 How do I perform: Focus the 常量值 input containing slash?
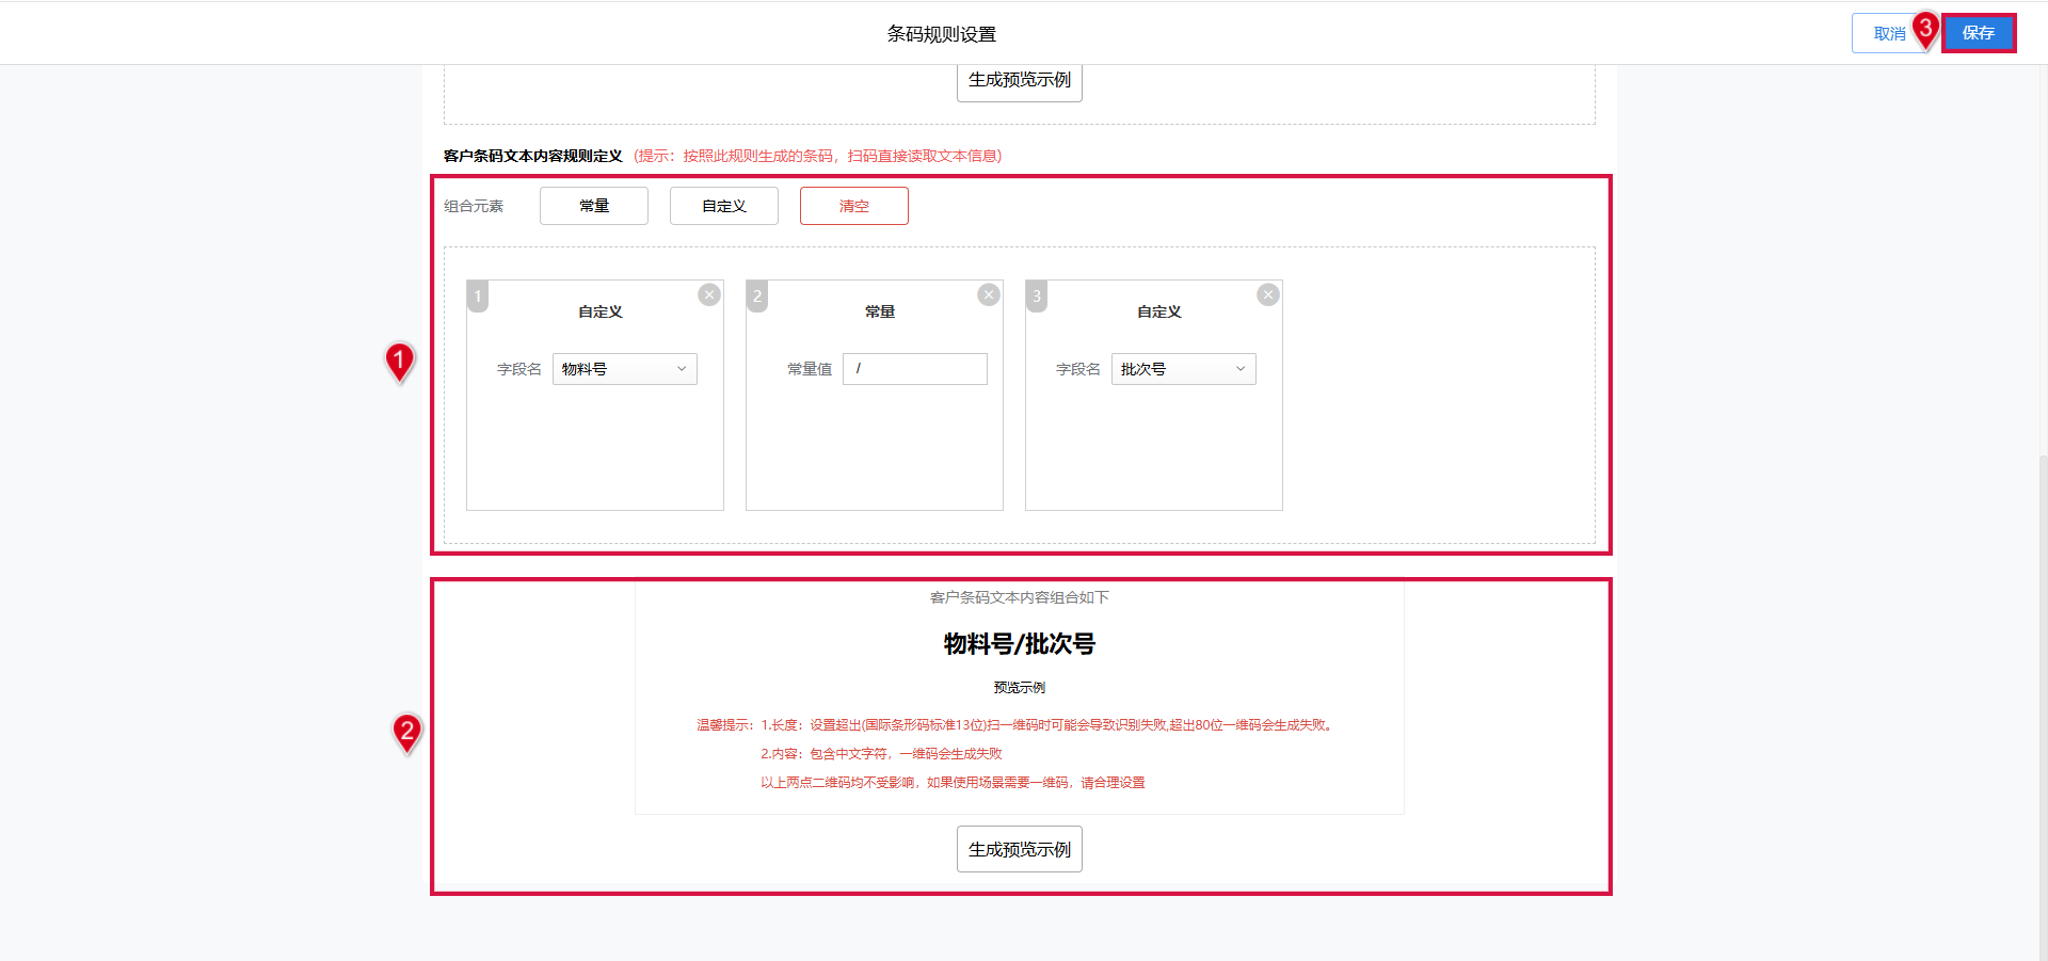pos(915,369)
